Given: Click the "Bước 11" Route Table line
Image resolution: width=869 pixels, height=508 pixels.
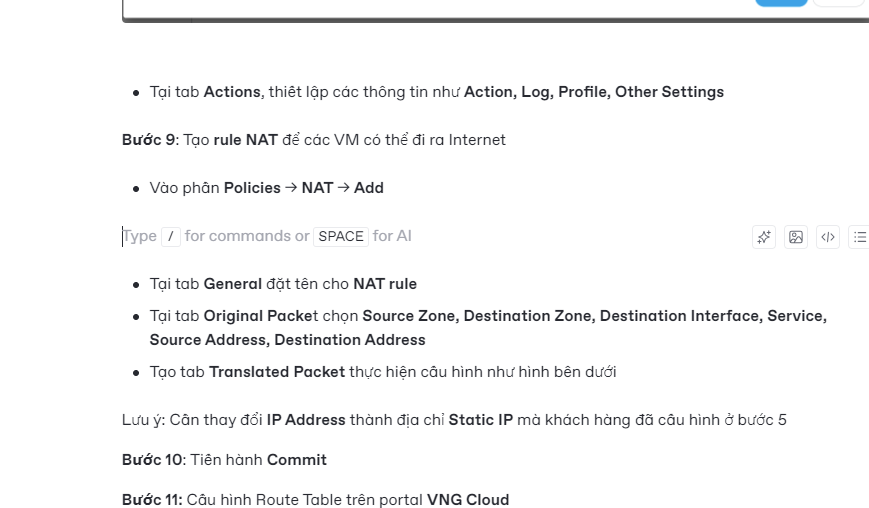Looking at the screenshot, I should pos(315,500).
